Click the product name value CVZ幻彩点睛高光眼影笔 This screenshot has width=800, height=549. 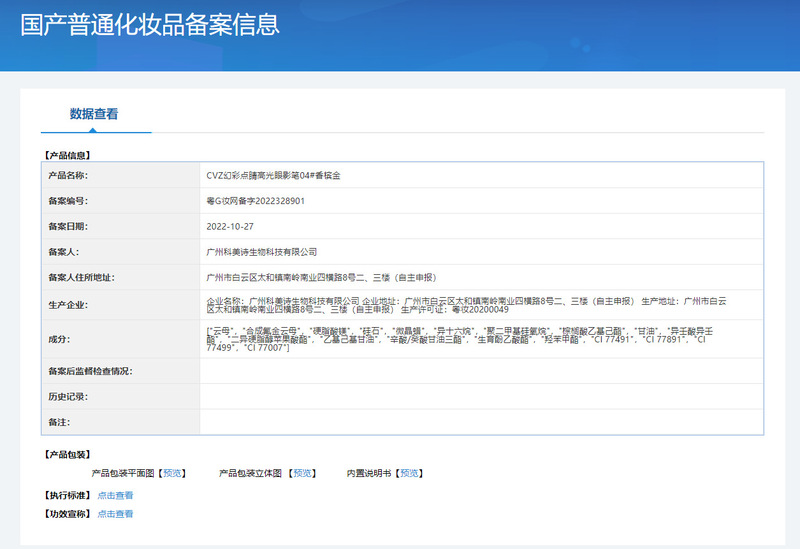(x=272, y=175)
